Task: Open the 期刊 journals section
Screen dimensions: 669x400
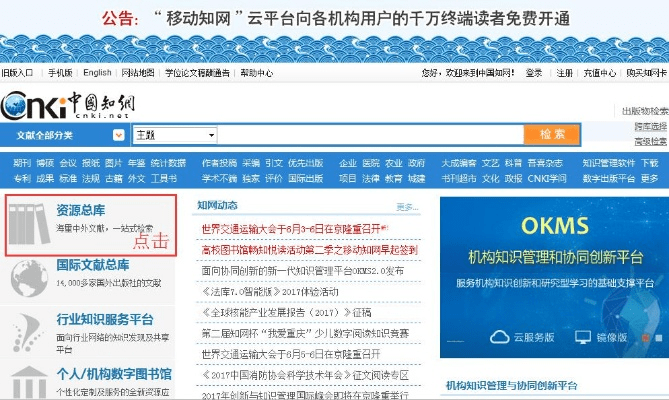Action: [x=22, y=163]
